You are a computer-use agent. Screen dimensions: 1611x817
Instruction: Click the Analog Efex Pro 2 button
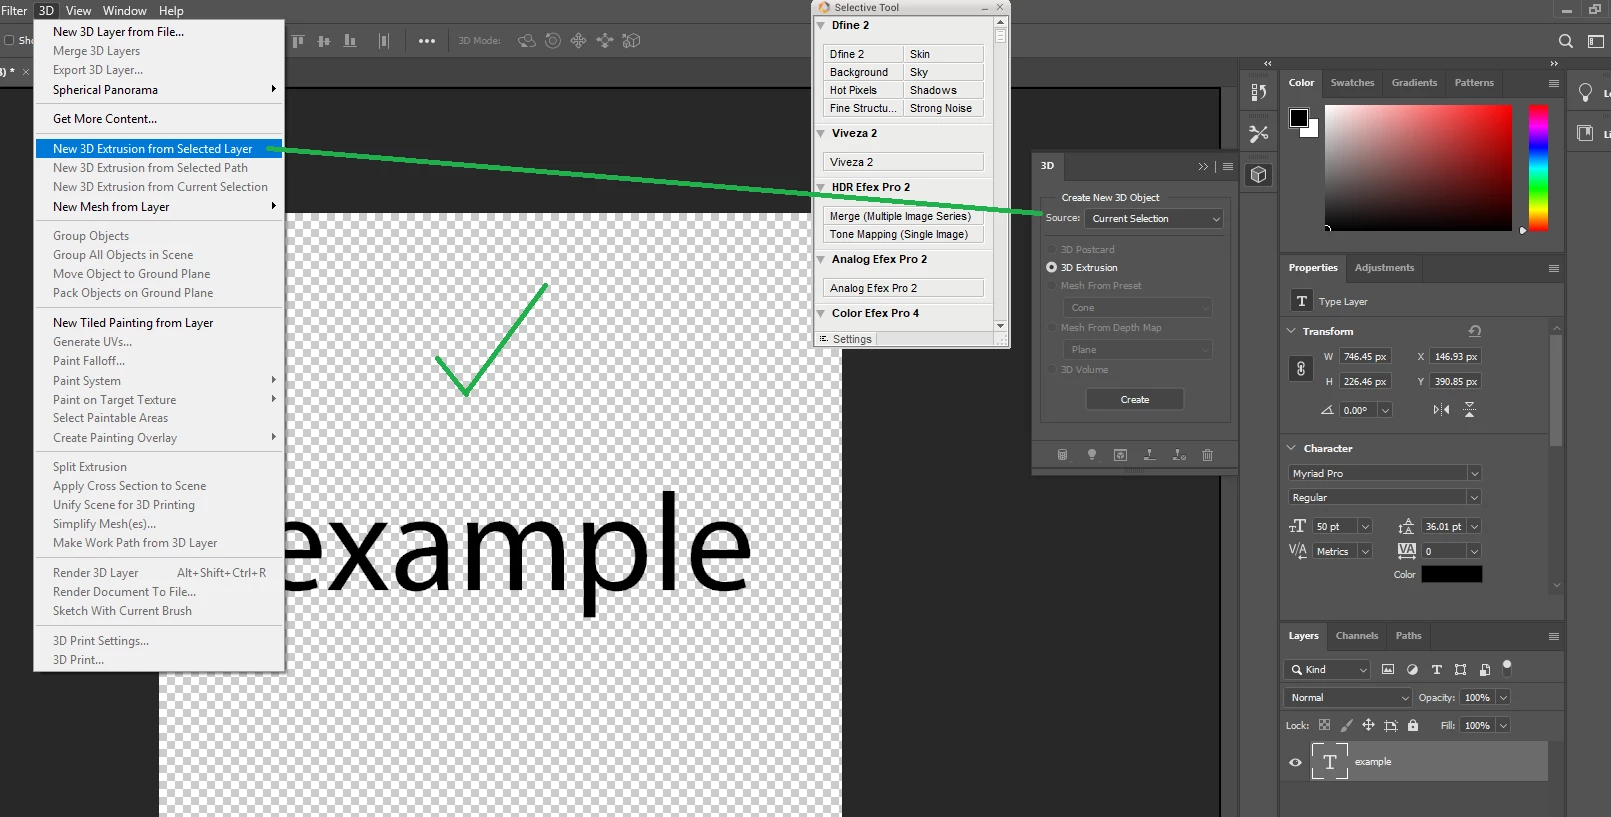(904, 288)
